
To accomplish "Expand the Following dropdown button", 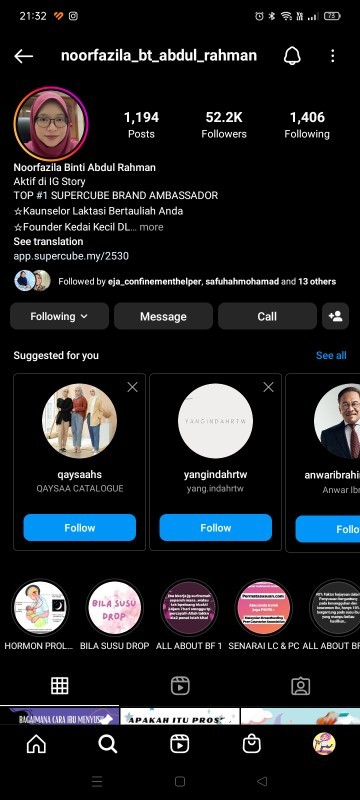I will coord(59,316).
